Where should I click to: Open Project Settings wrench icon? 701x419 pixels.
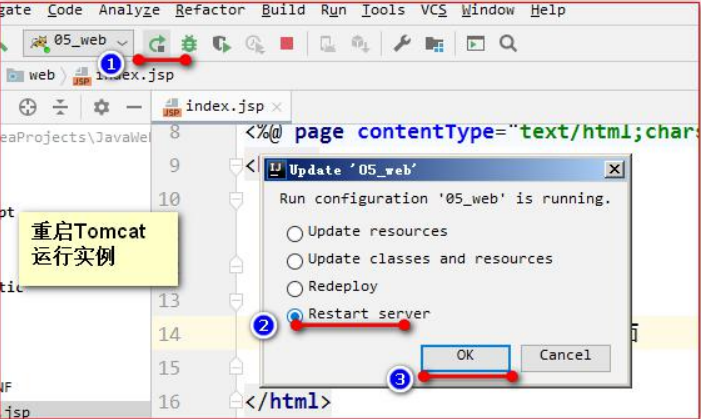coord(401,43)
